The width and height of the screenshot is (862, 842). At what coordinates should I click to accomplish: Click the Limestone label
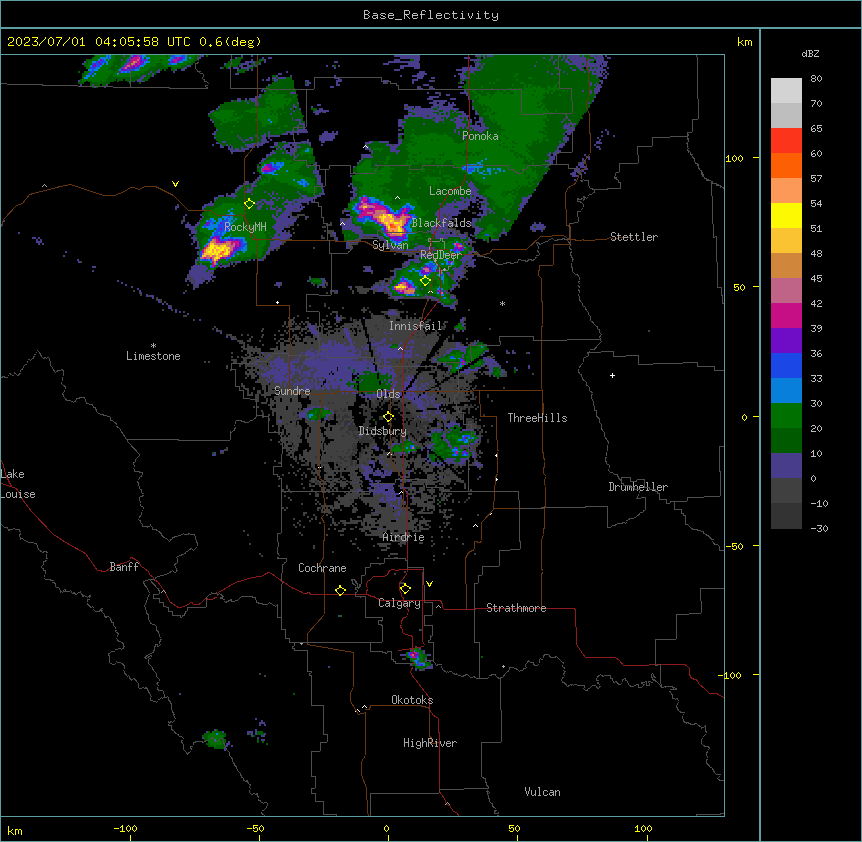pyautogui.click(x=153, y=356)
